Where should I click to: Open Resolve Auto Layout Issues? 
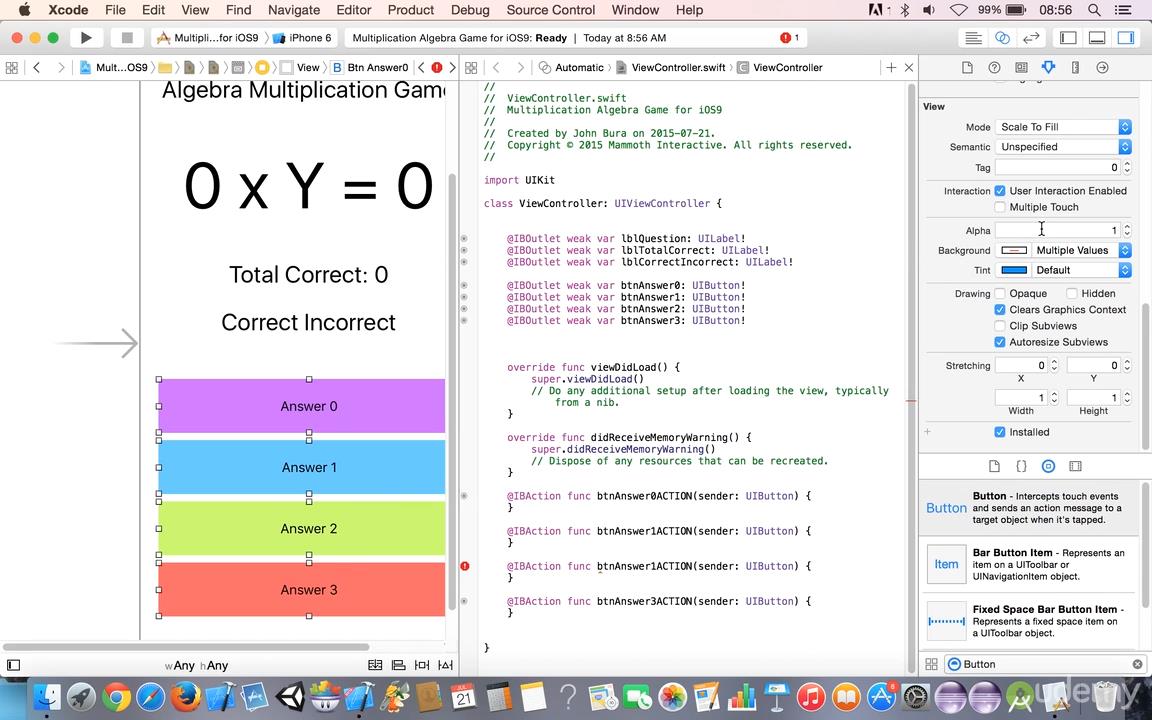click(445, 666)
